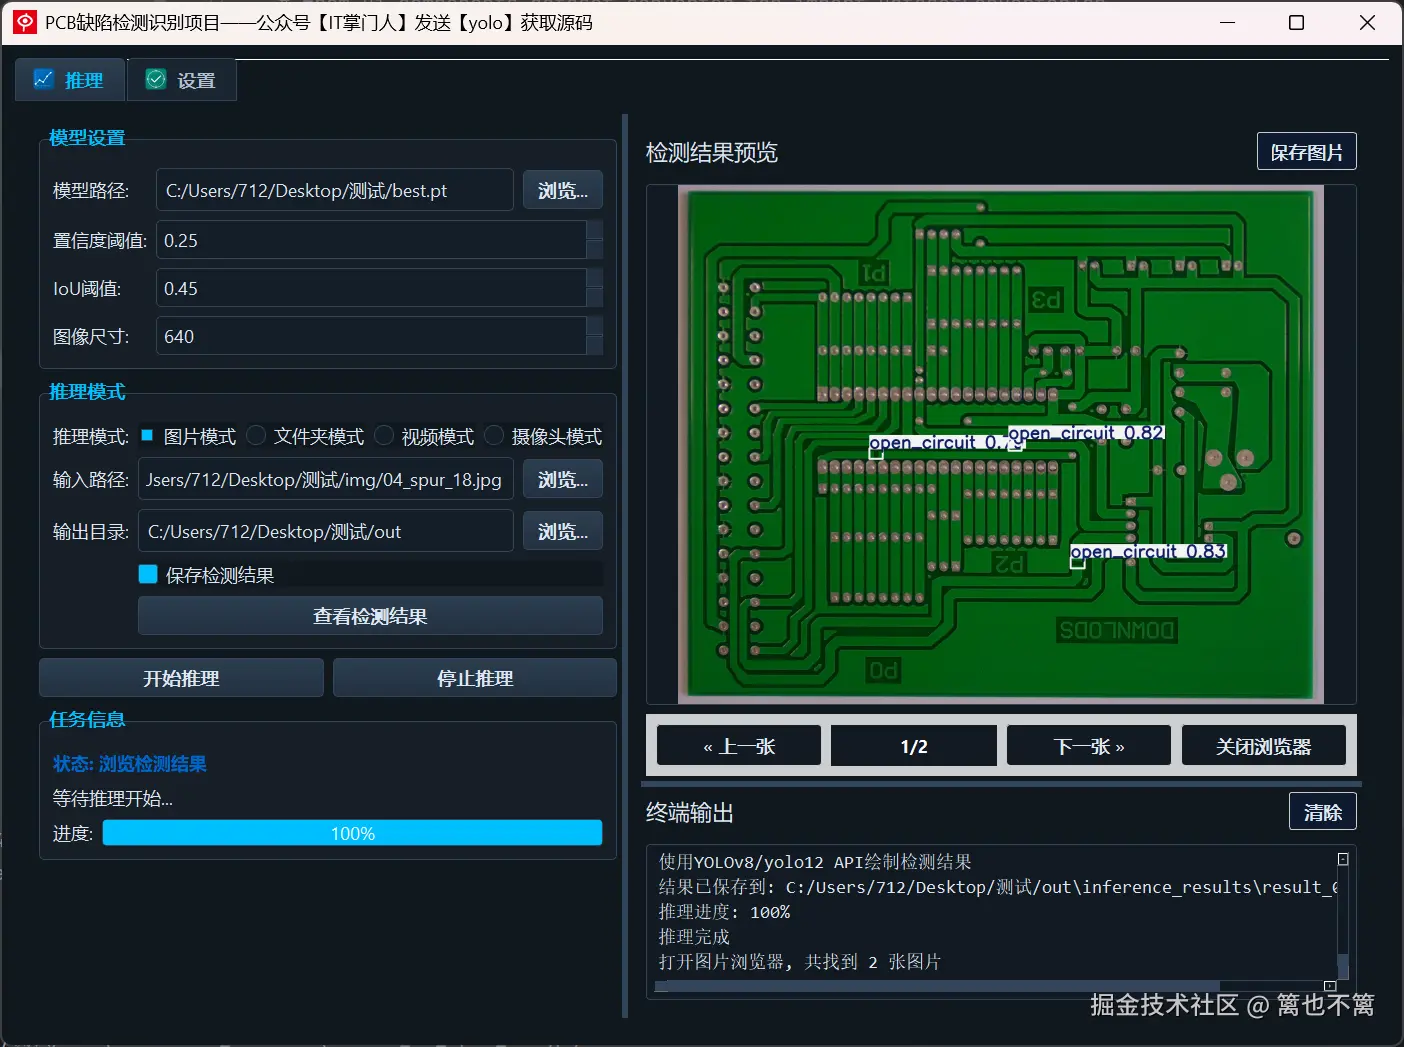
Task: Browse for the 输入路径 file
Action: pyautogui.click(x=563, y=479)
